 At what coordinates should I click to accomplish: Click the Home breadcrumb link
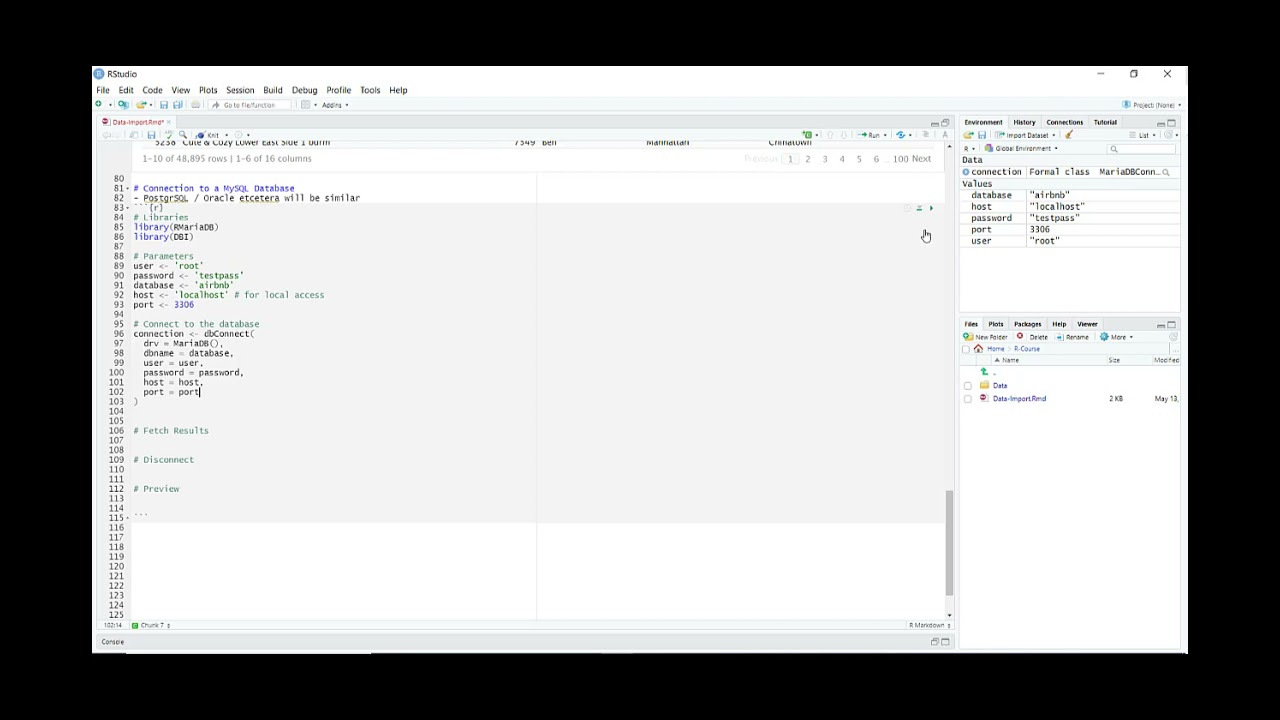[x=995, y=349]
